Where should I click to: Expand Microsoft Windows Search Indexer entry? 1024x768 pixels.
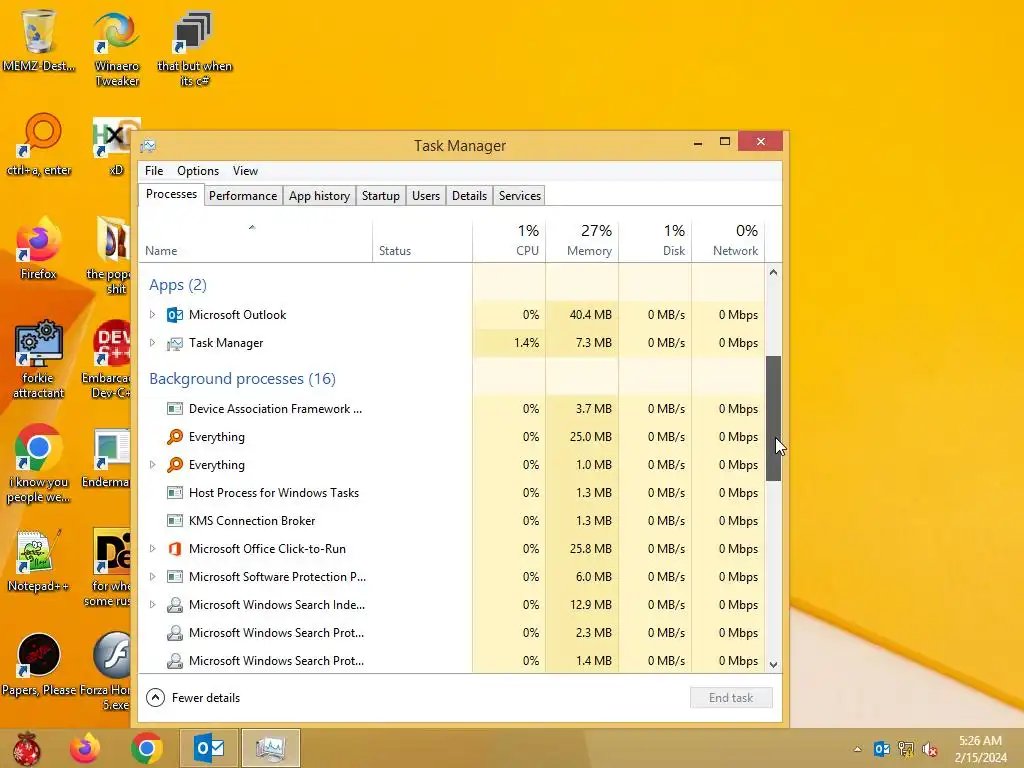152,605
